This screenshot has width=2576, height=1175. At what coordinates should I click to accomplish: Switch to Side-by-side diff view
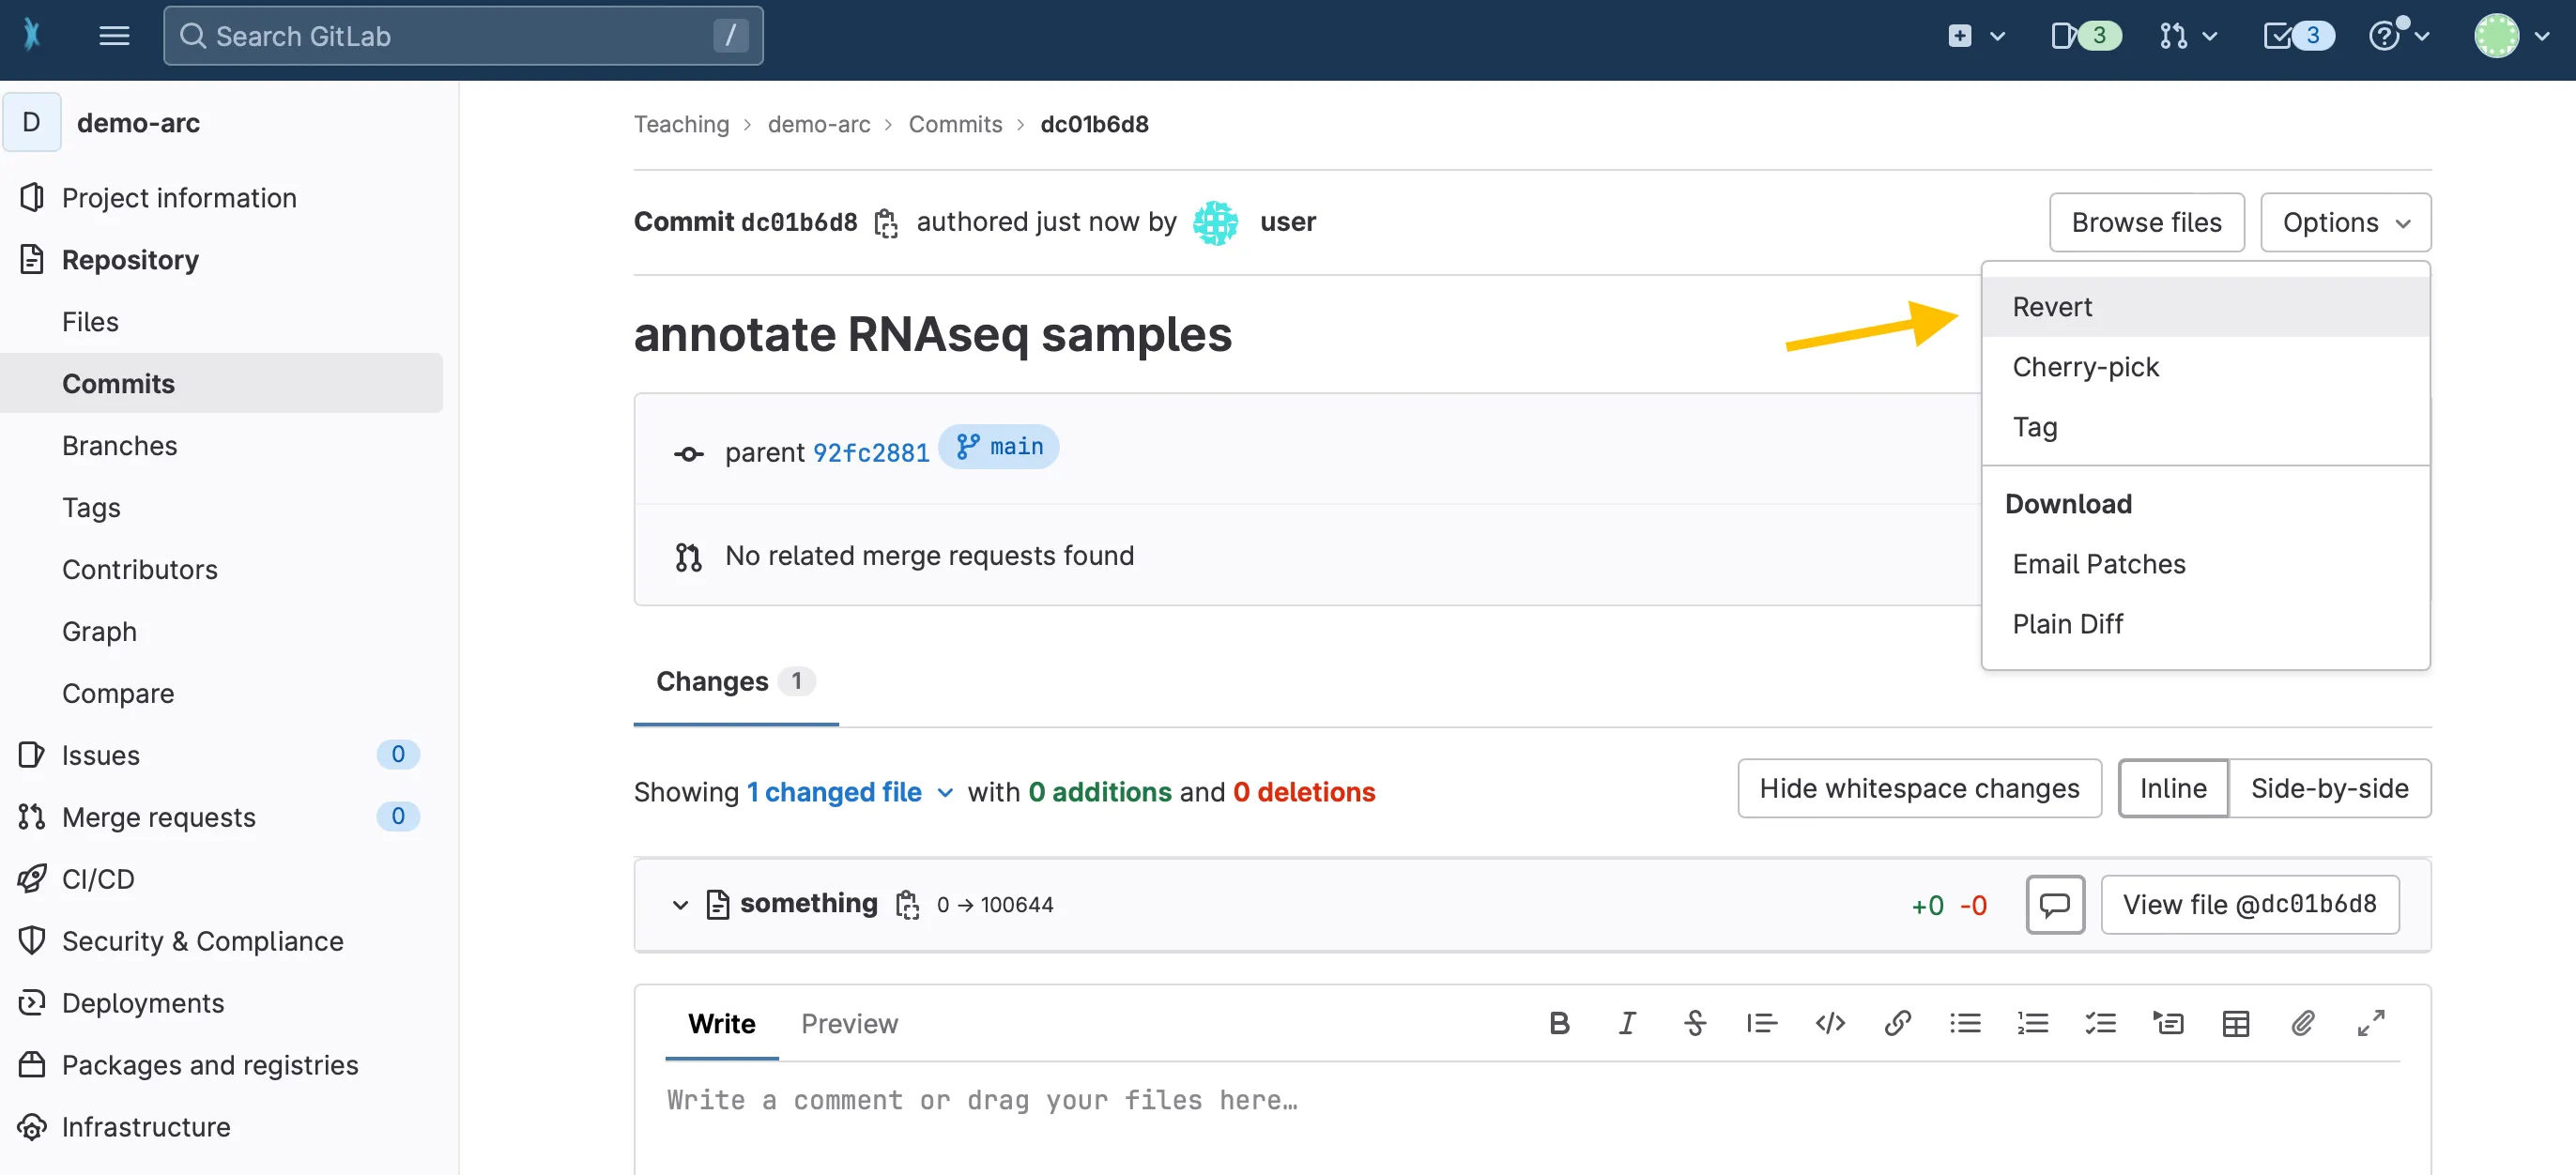tap(2329, 788)
